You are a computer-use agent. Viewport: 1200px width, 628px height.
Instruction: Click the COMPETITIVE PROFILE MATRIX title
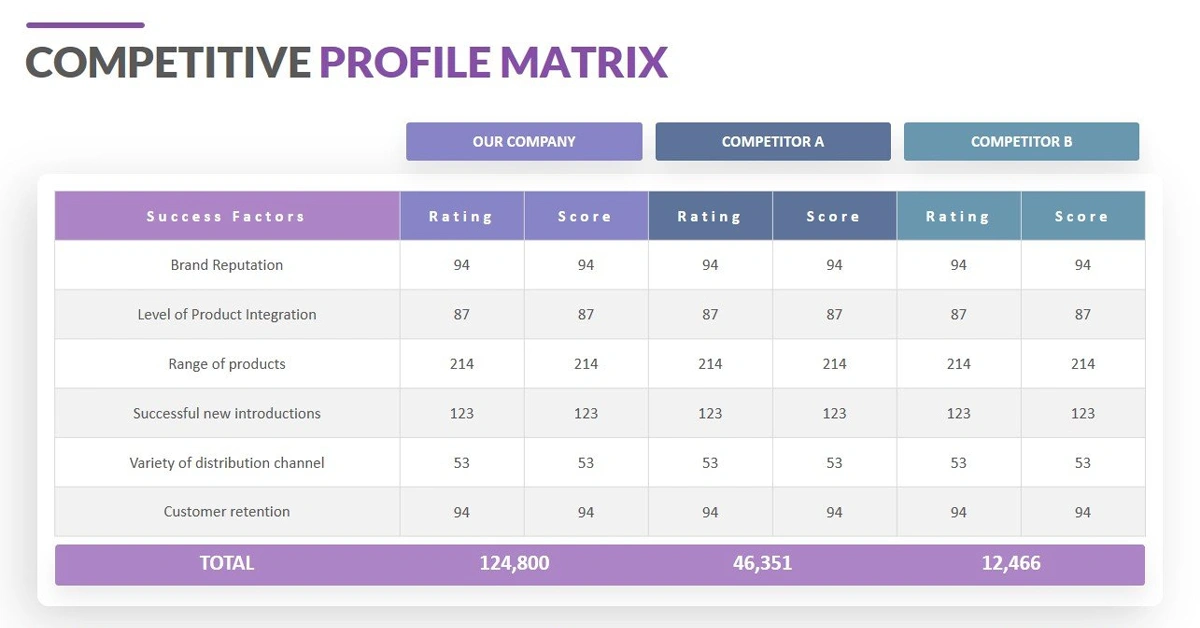click(346, 62)
